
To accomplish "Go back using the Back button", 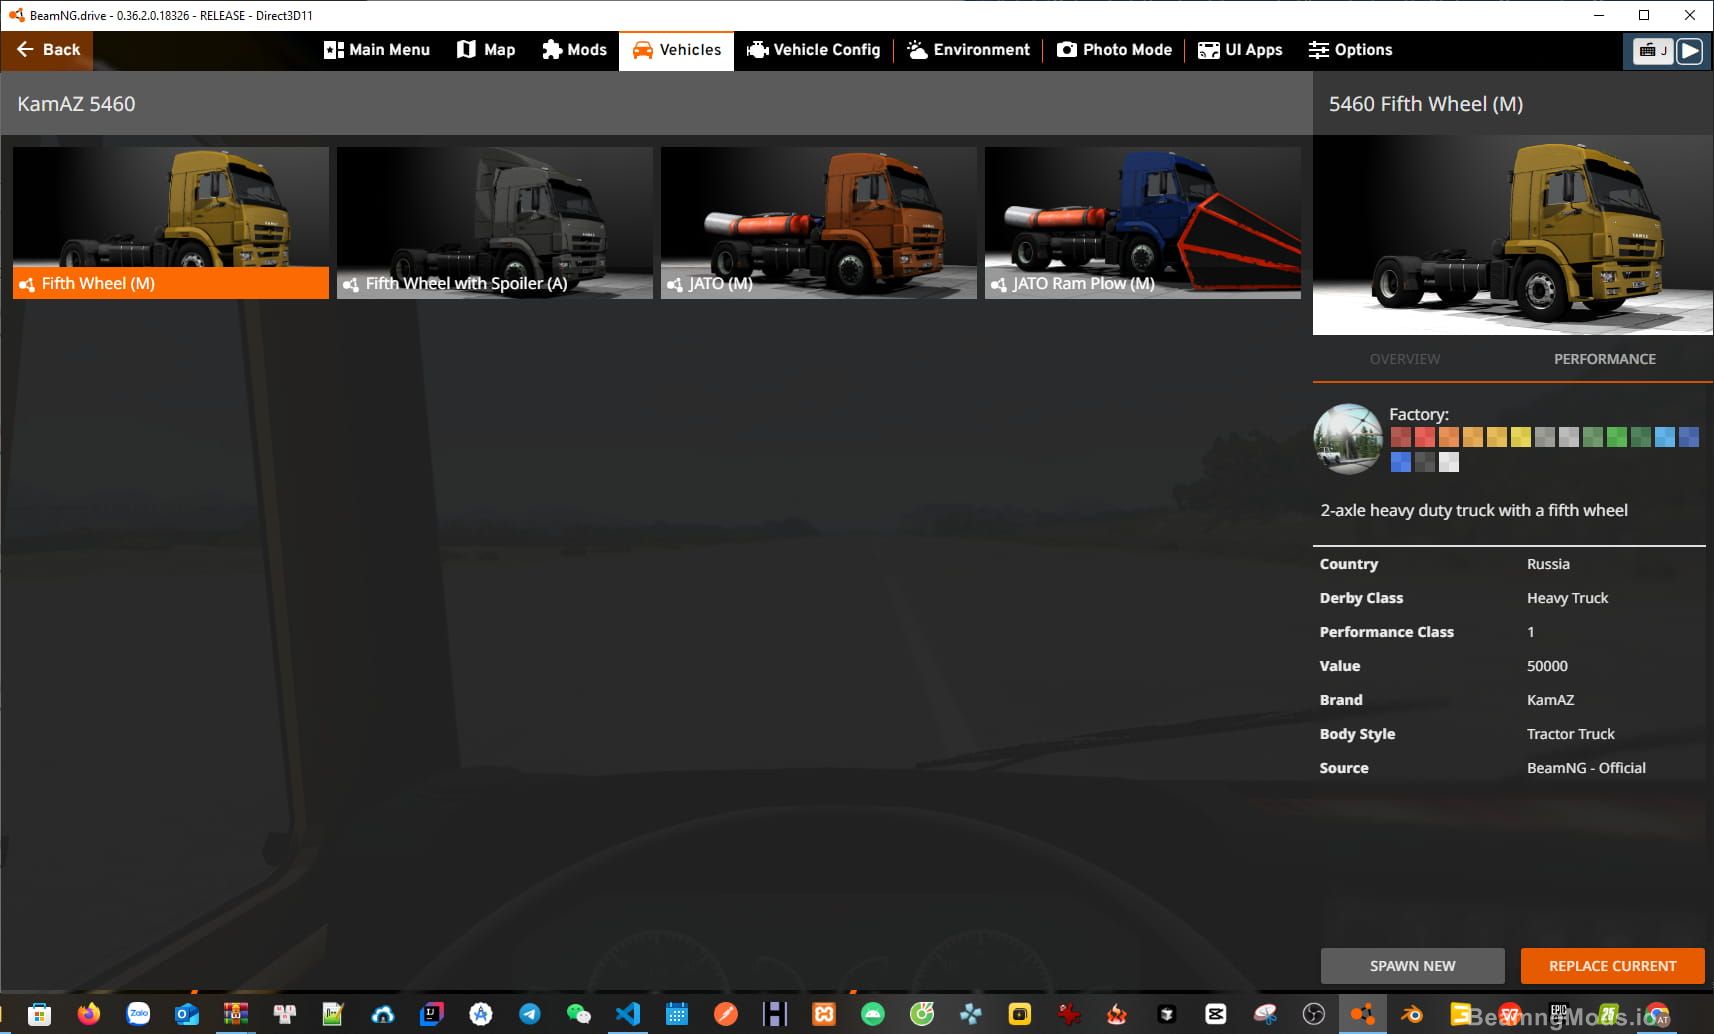I will (47, 50).
